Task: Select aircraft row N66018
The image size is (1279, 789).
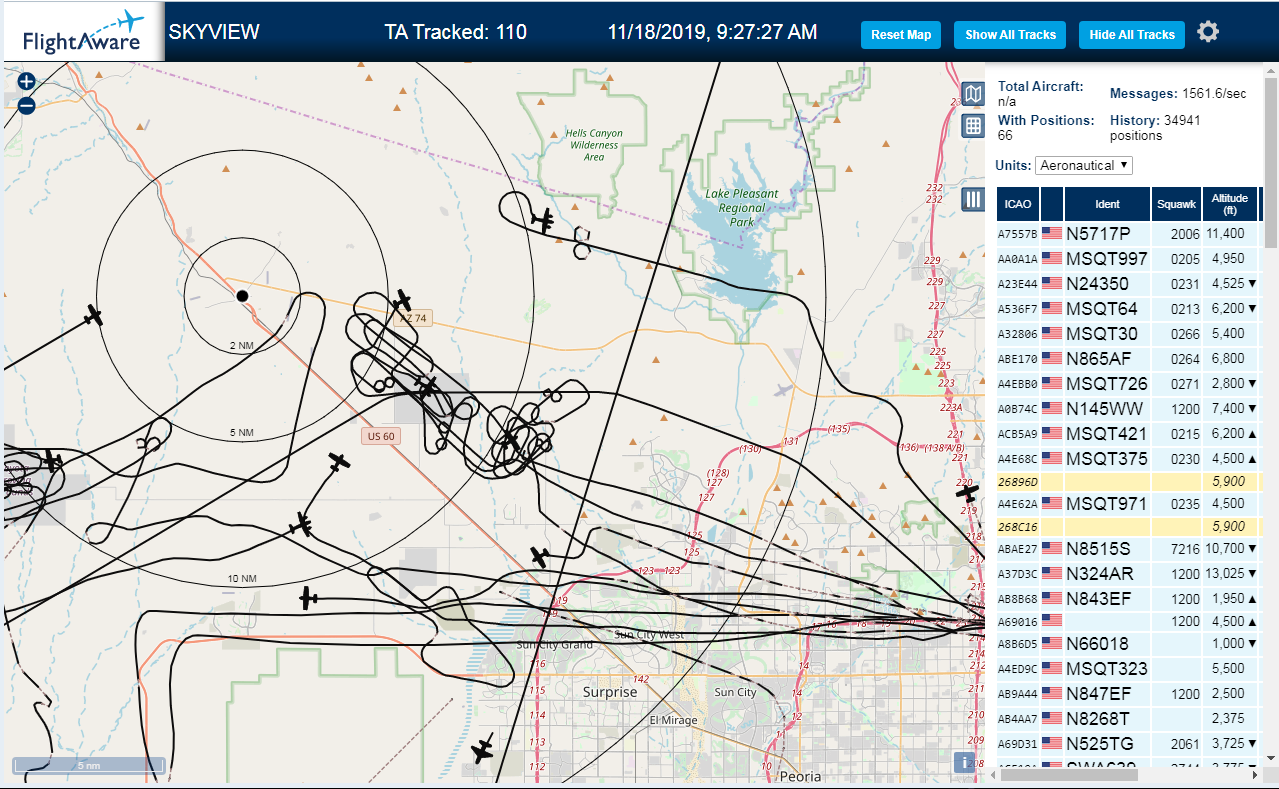Action: tap(1129, 644)
